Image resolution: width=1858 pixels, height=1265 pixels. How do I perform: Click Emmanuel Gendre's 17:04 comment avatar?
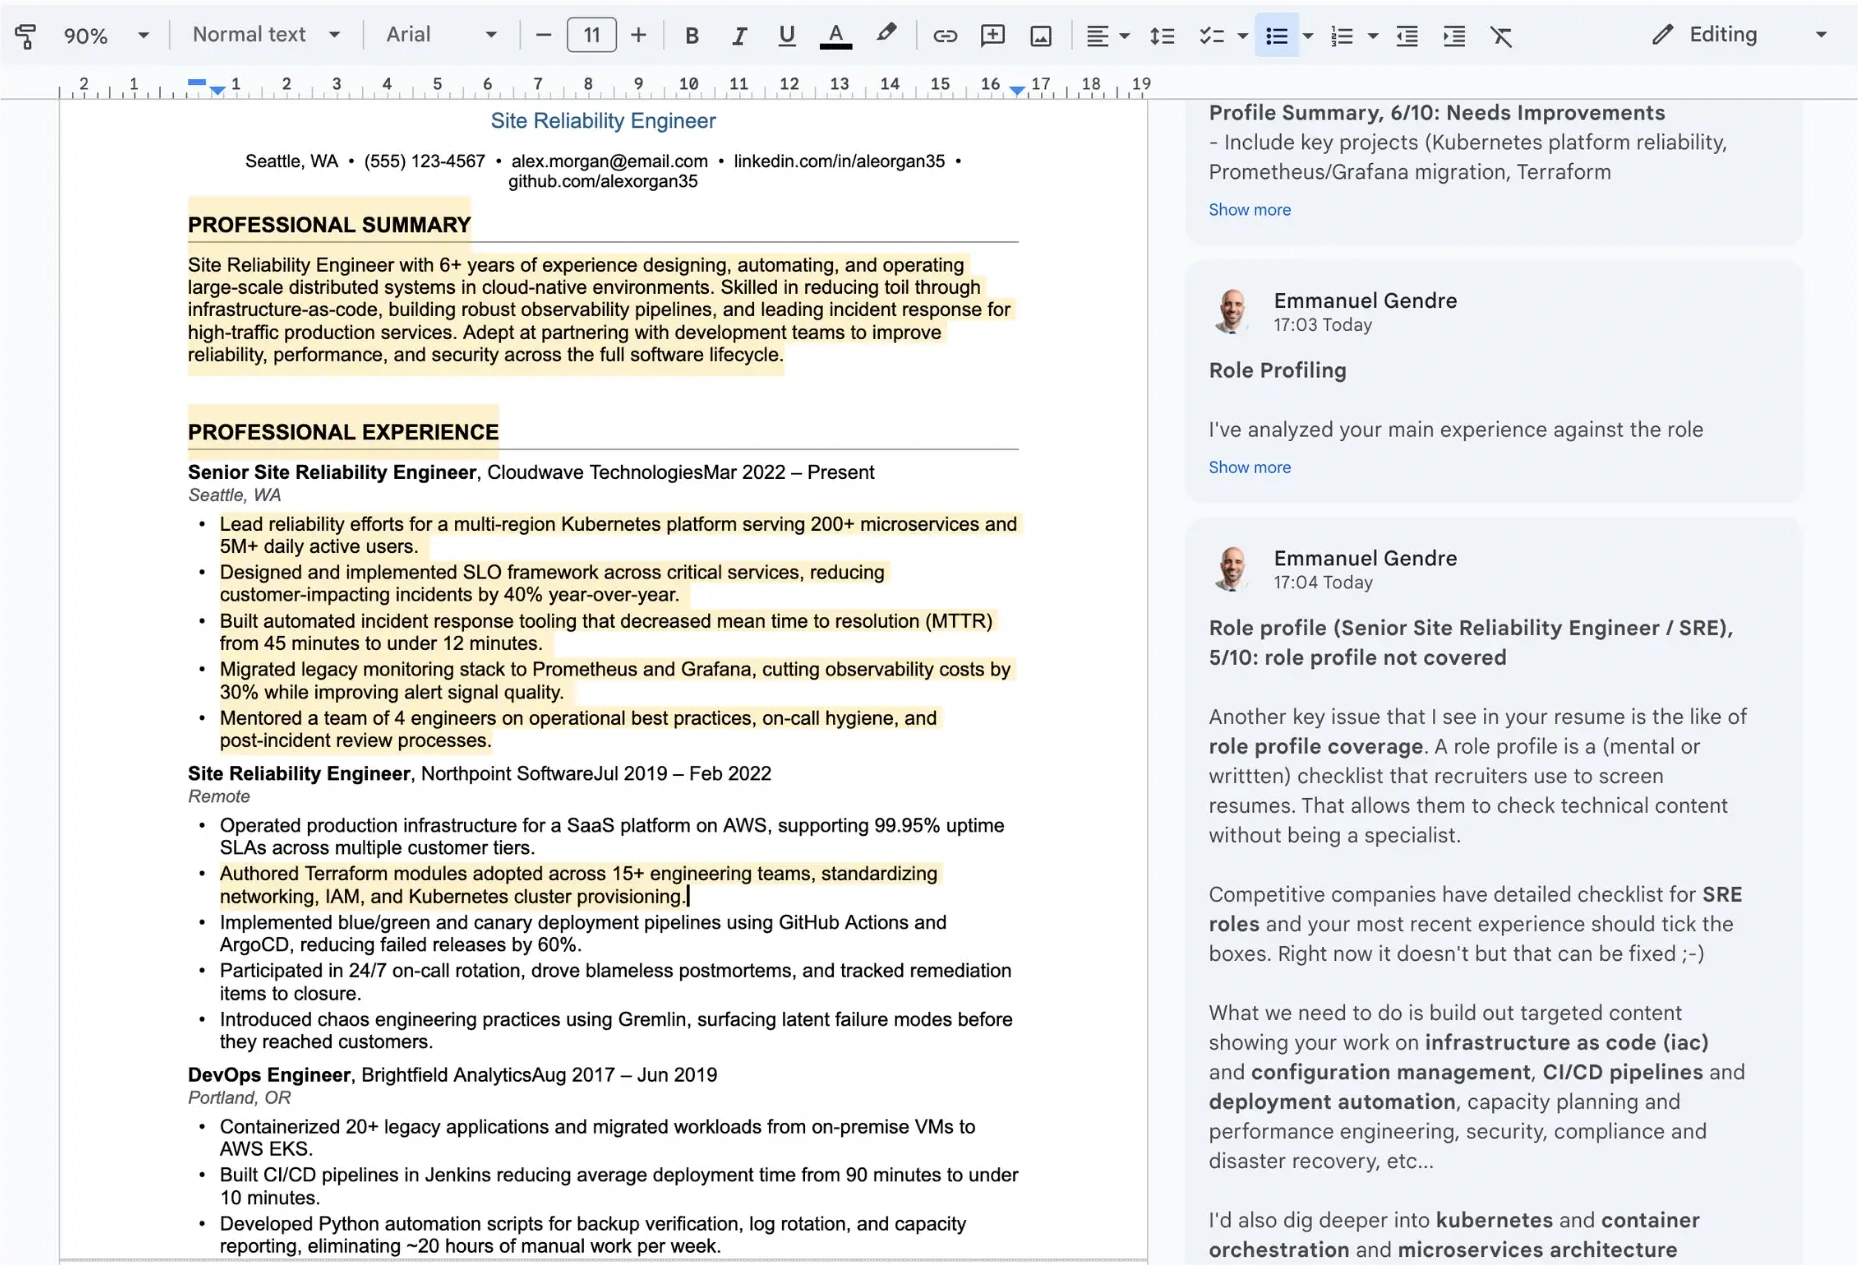1232,568
